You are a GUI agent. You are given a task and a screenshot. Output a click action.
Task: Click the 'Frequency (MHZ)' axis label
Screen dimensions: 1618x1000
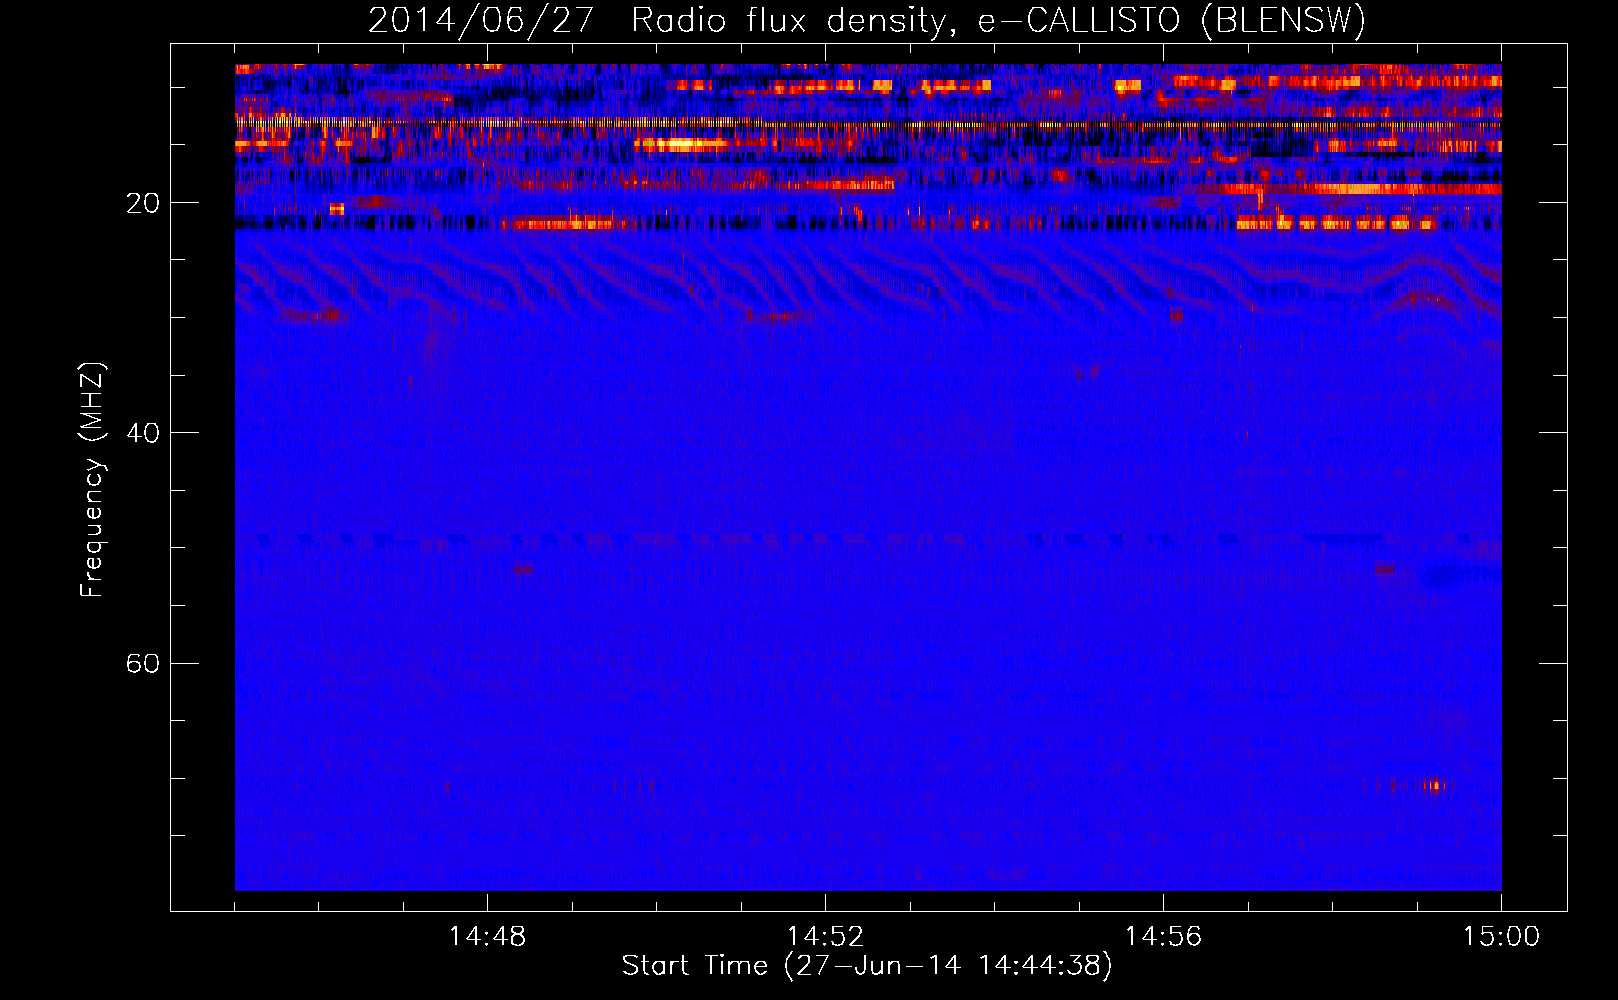[x=91, y=480]
